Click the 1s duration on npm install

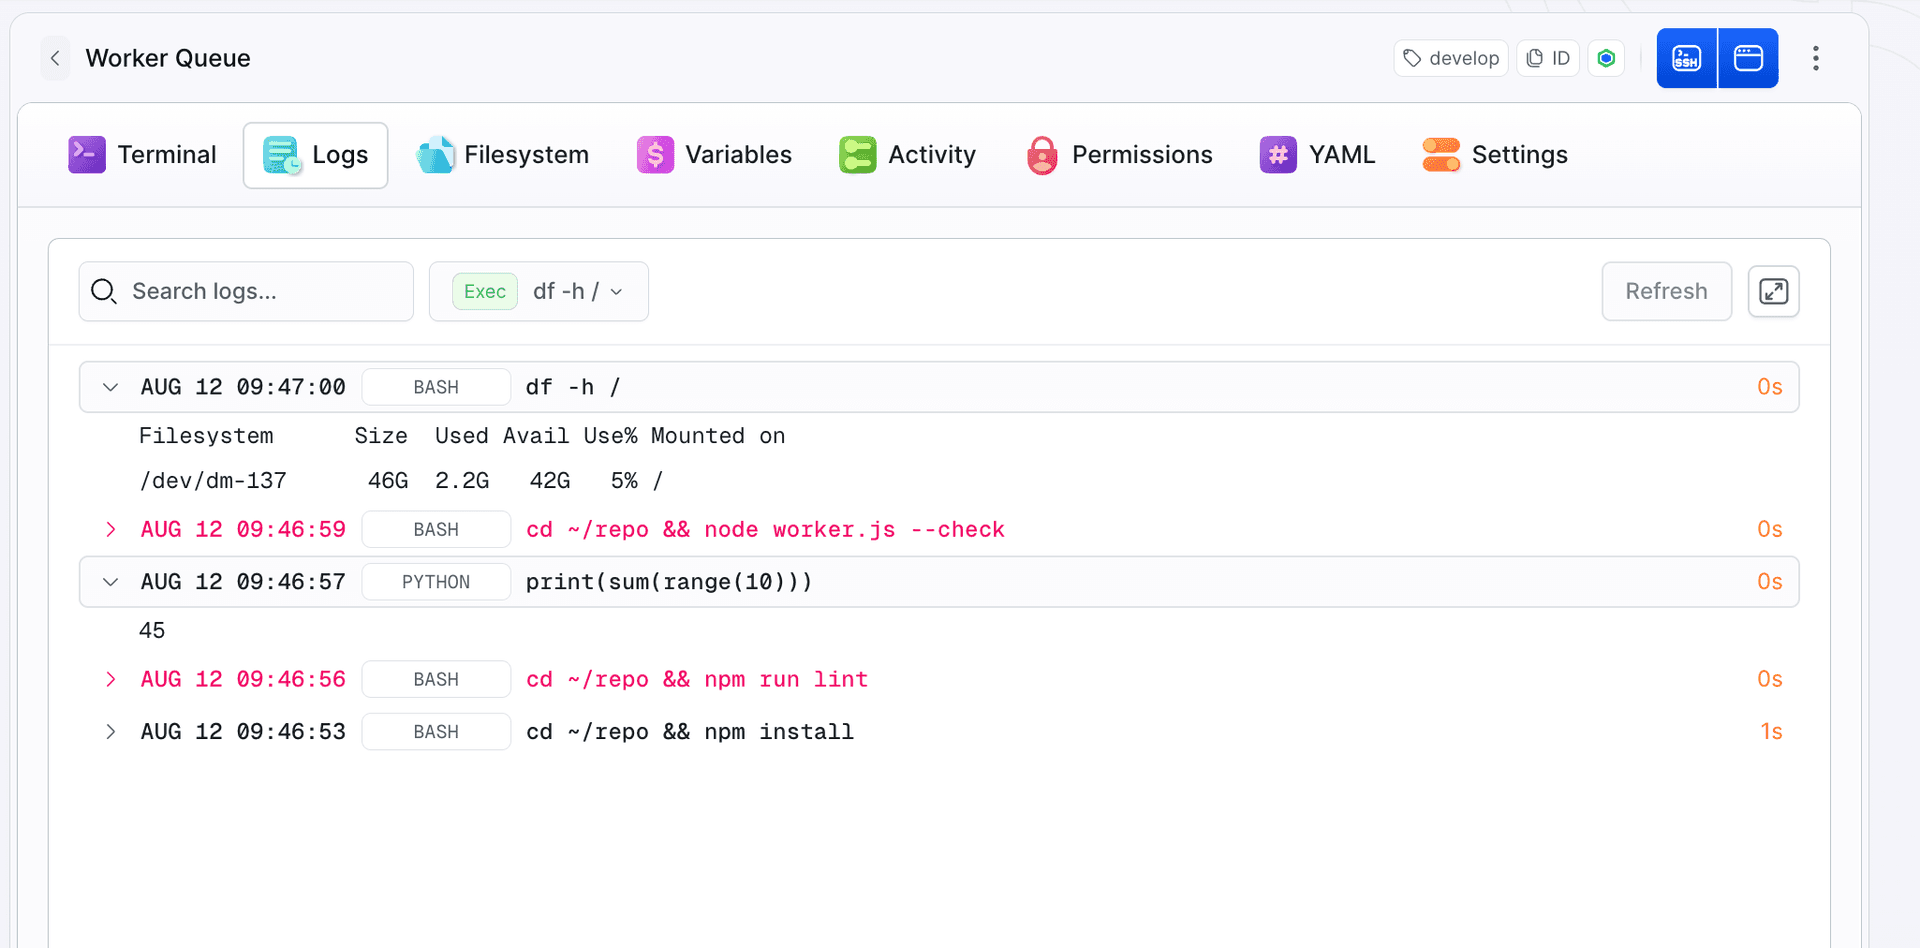click(1771, 732)
